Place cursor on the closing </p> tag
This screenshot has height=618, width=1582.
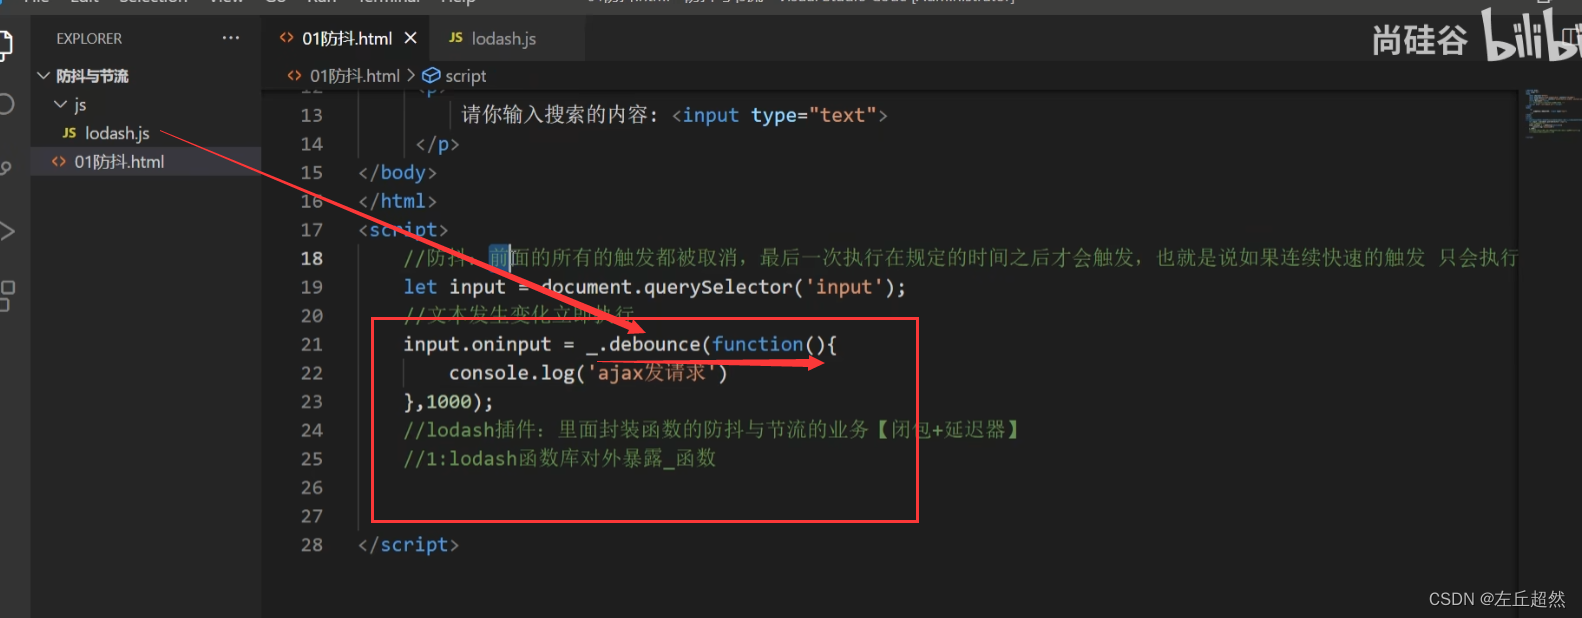point(437,144)
